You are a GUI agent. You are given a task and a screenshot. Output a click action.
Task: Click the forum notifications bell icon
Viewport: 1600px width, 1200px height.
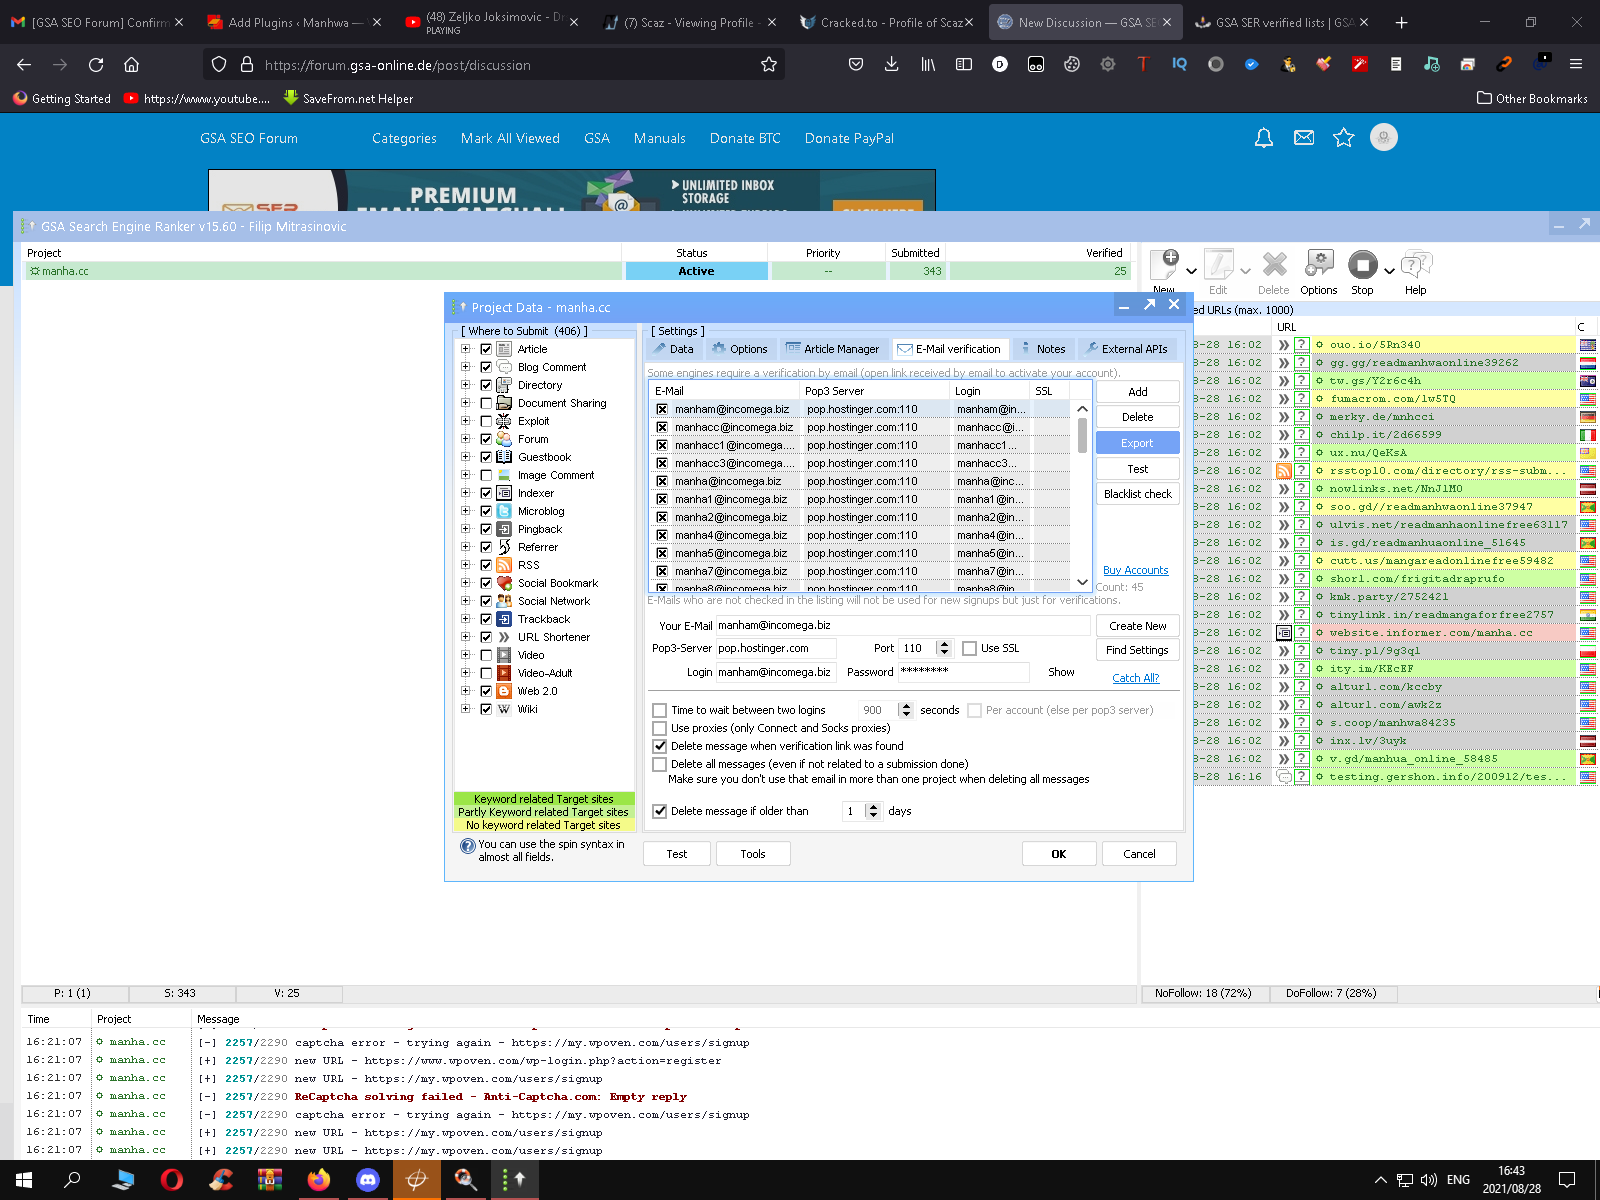pos(1264,138)
